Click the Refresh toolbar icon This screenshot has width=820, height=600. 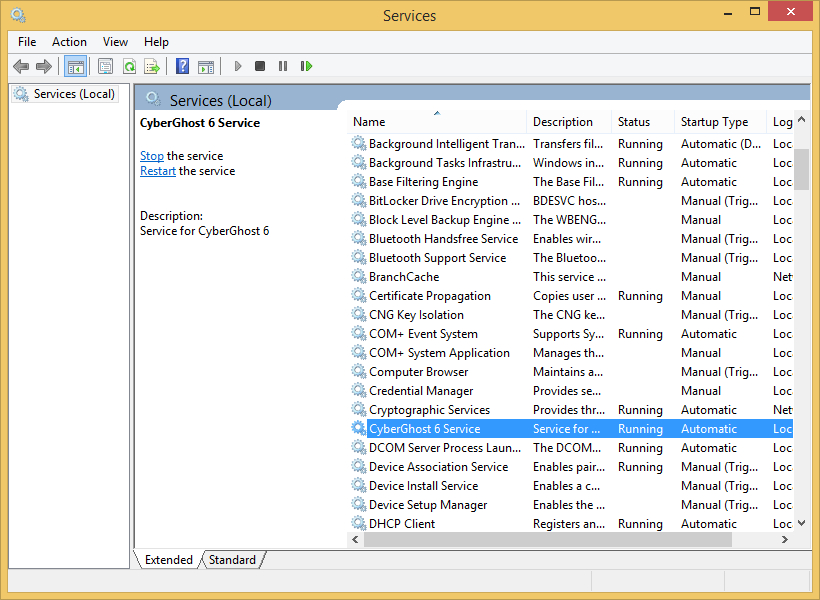point(129,66)
